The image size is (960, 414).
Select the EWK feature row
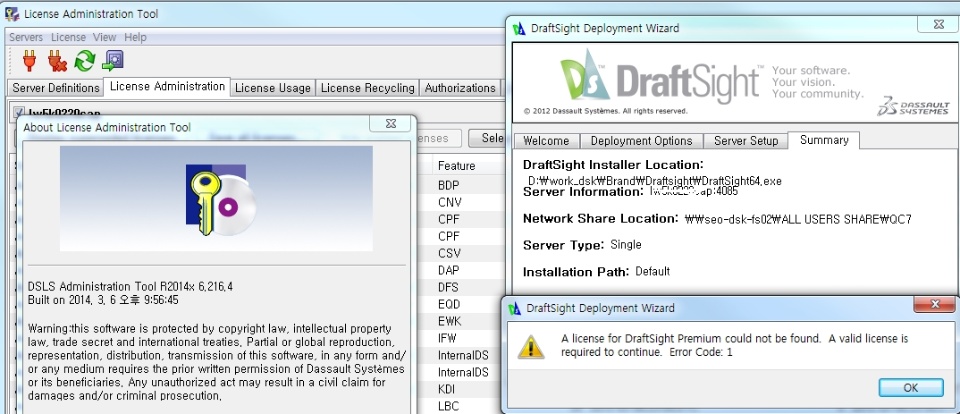[x=449, y=321]
